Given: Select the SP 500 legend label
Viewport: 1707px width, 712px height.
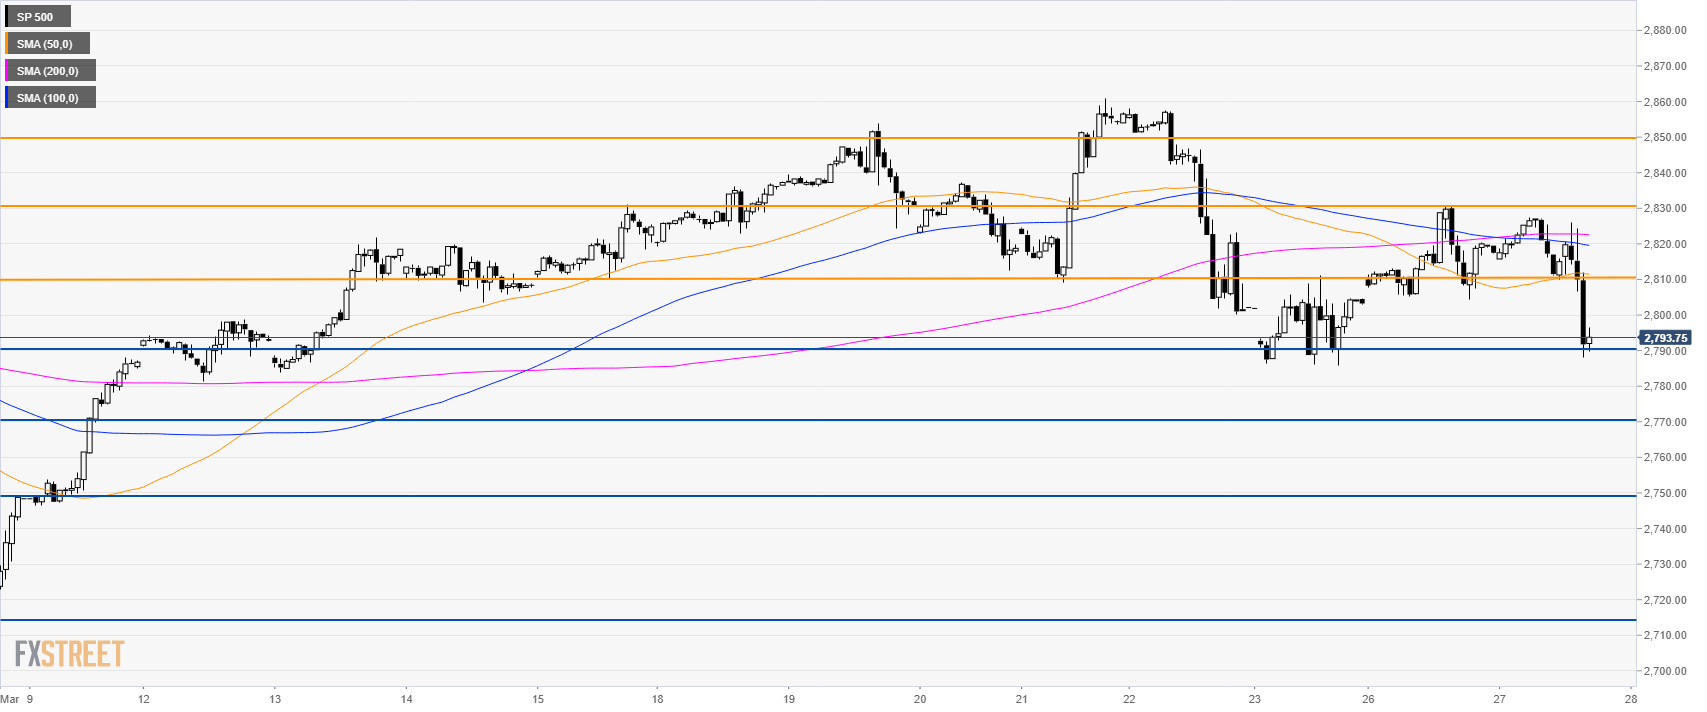Looking at the screenshot, I should click(x=37, y=17).
